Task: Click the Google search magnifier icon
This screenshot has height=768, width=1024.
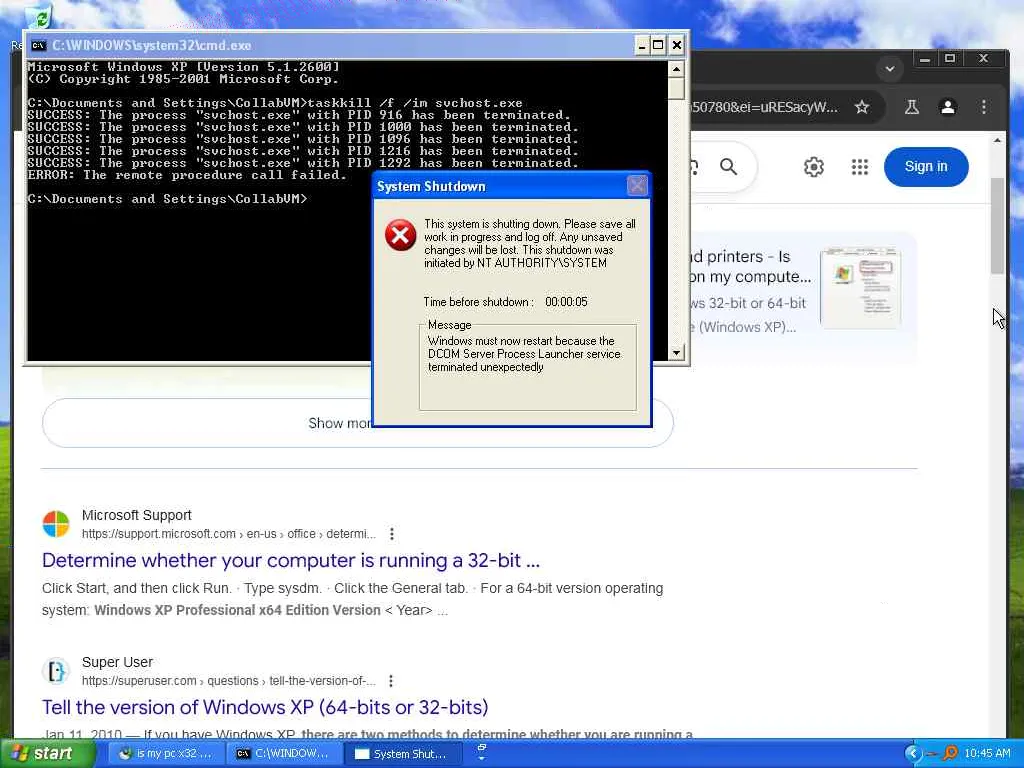Action: click(x=728, y=167)
